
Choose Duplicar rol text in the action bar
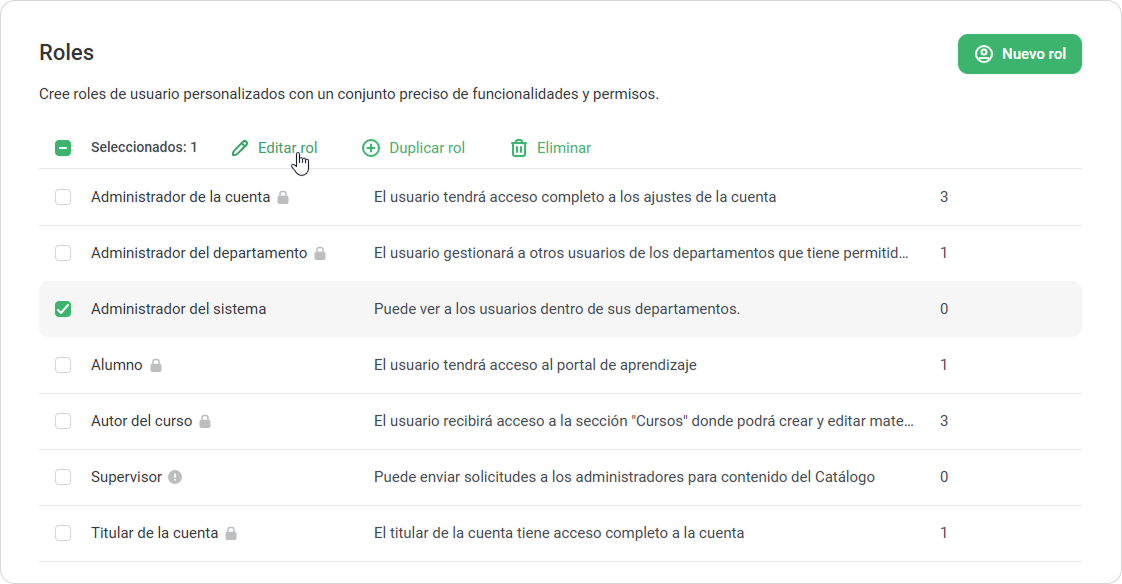(427, 148)
